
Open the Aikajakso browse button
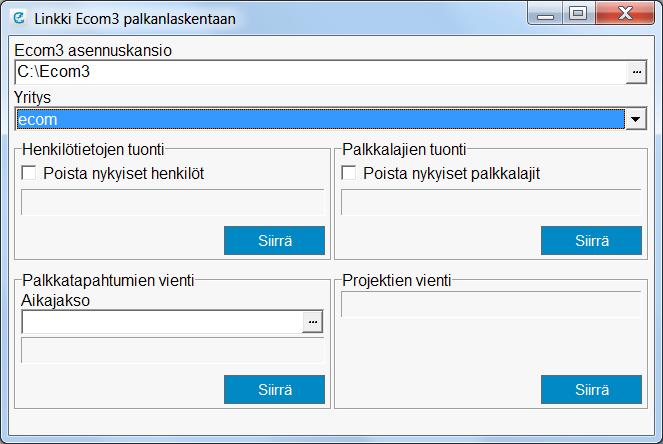[x=312, y=322]
